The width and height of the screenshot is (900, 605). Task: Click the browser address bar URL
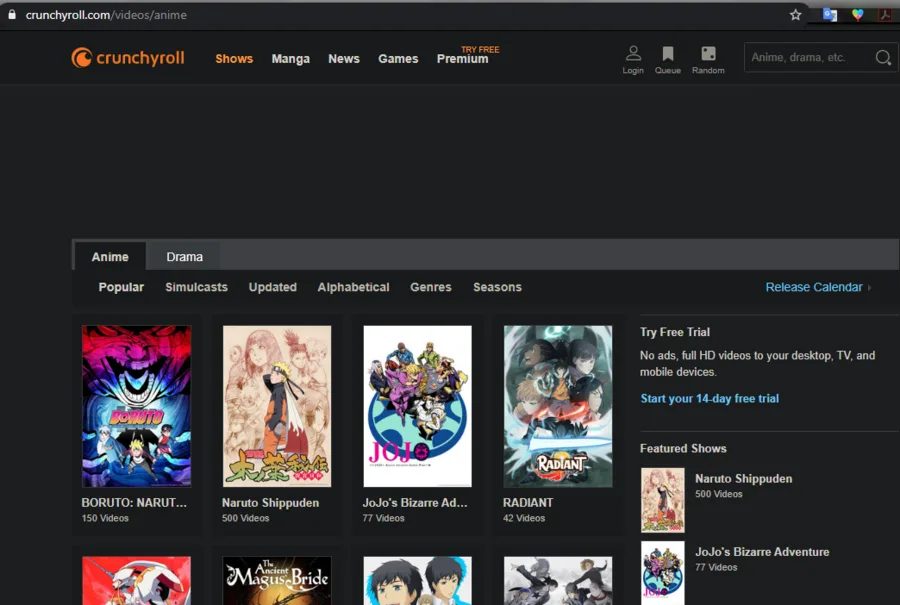(106, 15)
